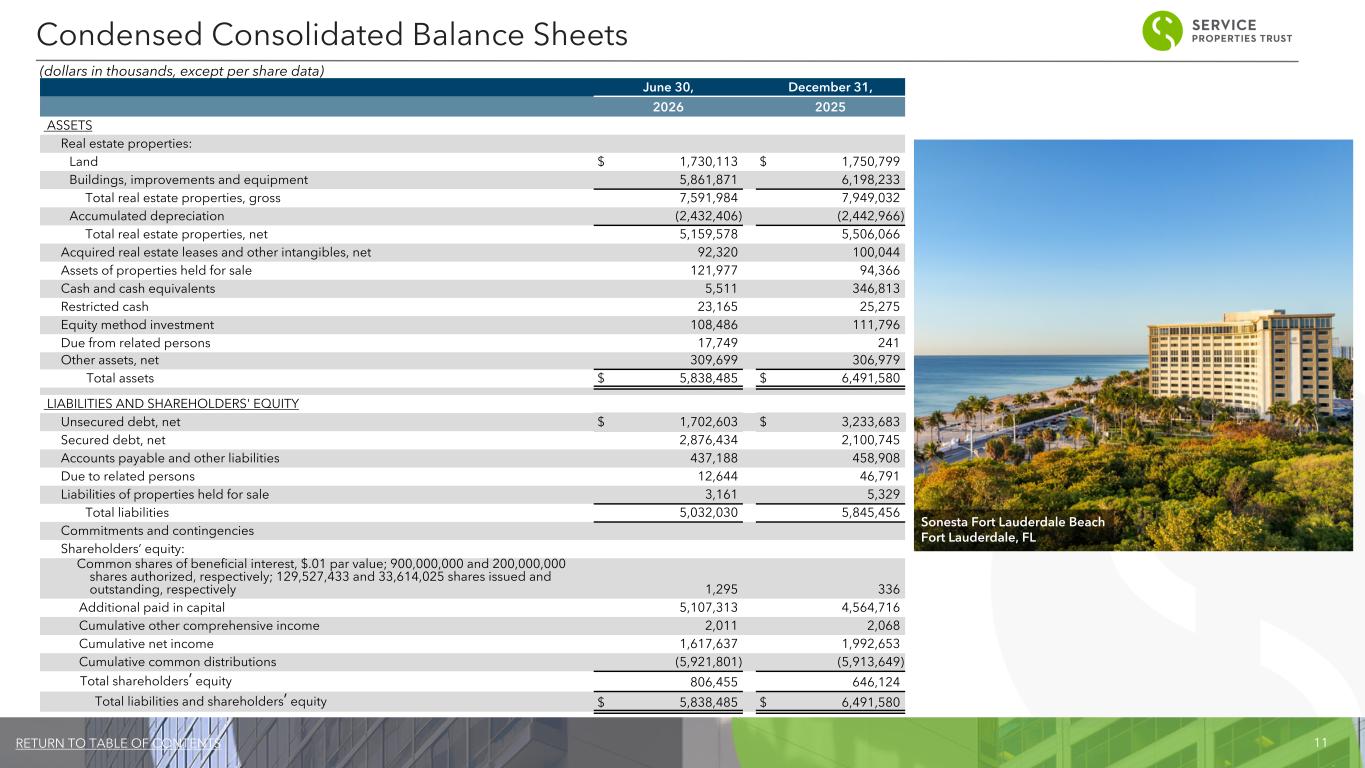This screenshot has width=1365, height=768.
Task: Select the note 'dollars in thousands, except per share data'
Action: click(x=182, y=70)
